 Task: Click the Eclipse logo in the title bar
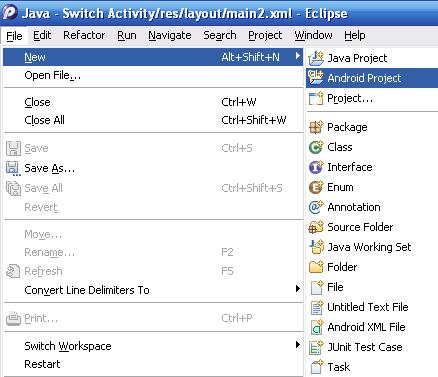click(x=10, y=13)
